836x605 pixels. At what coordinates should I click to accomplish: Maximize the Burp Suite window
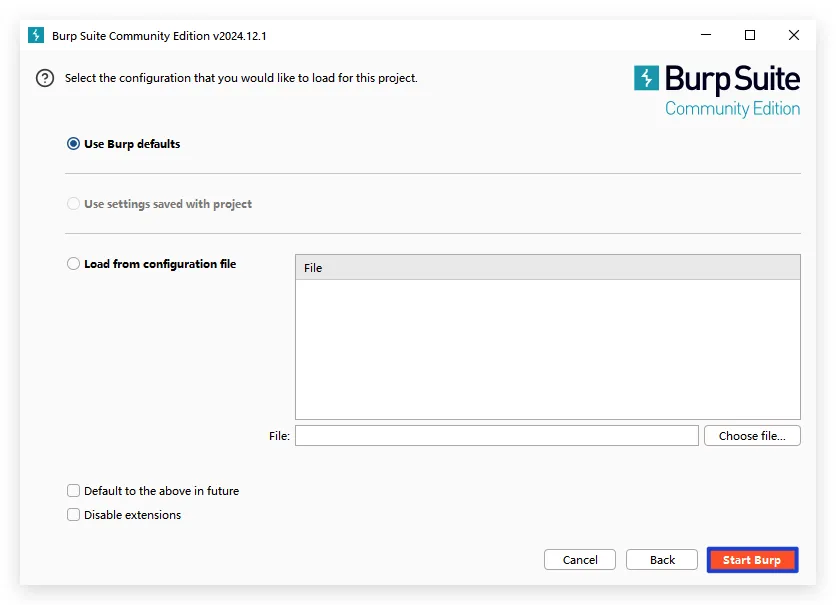pos(750,35)
